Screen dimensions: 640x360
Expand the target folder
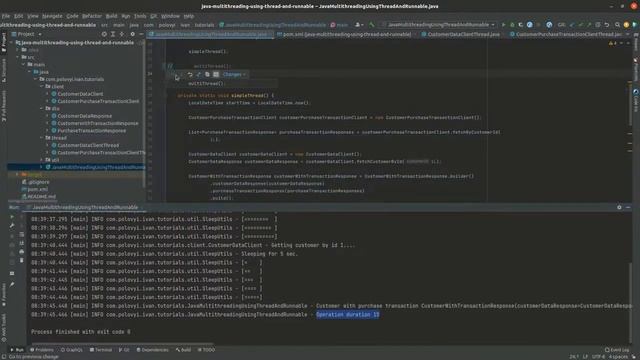[17, 174]
